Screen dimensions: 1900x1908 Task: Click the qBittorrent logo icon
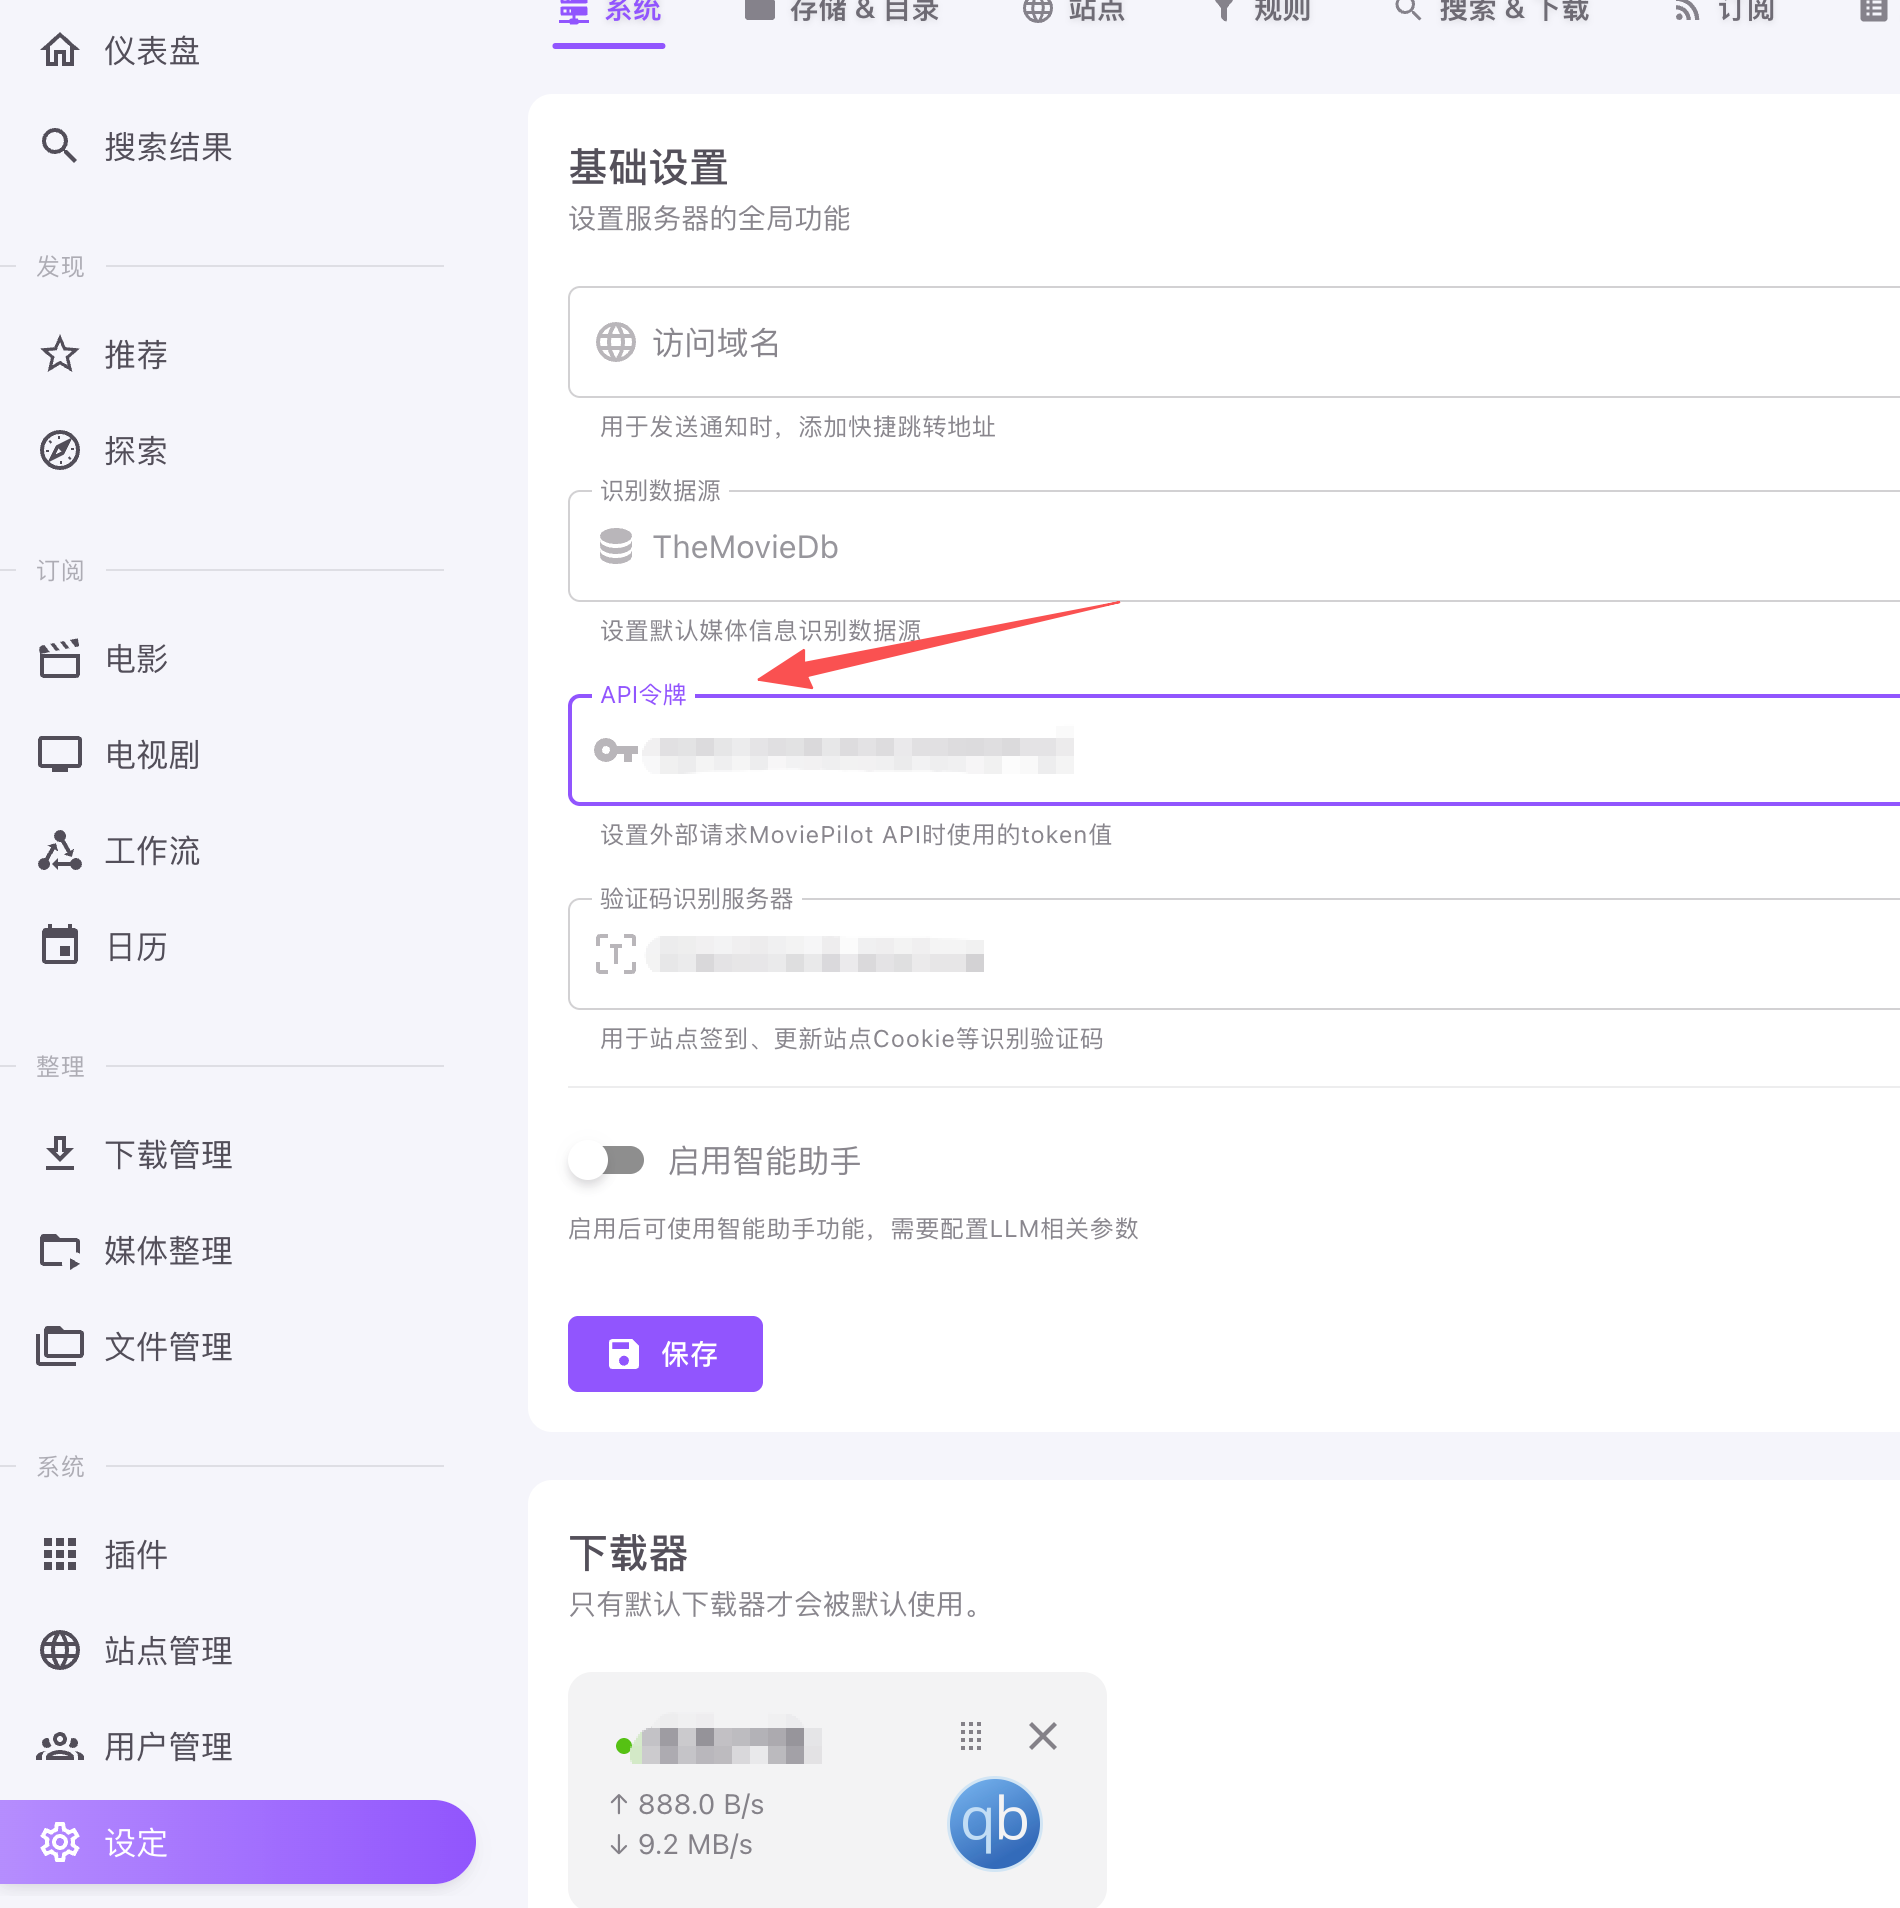tap(994, 1823)
